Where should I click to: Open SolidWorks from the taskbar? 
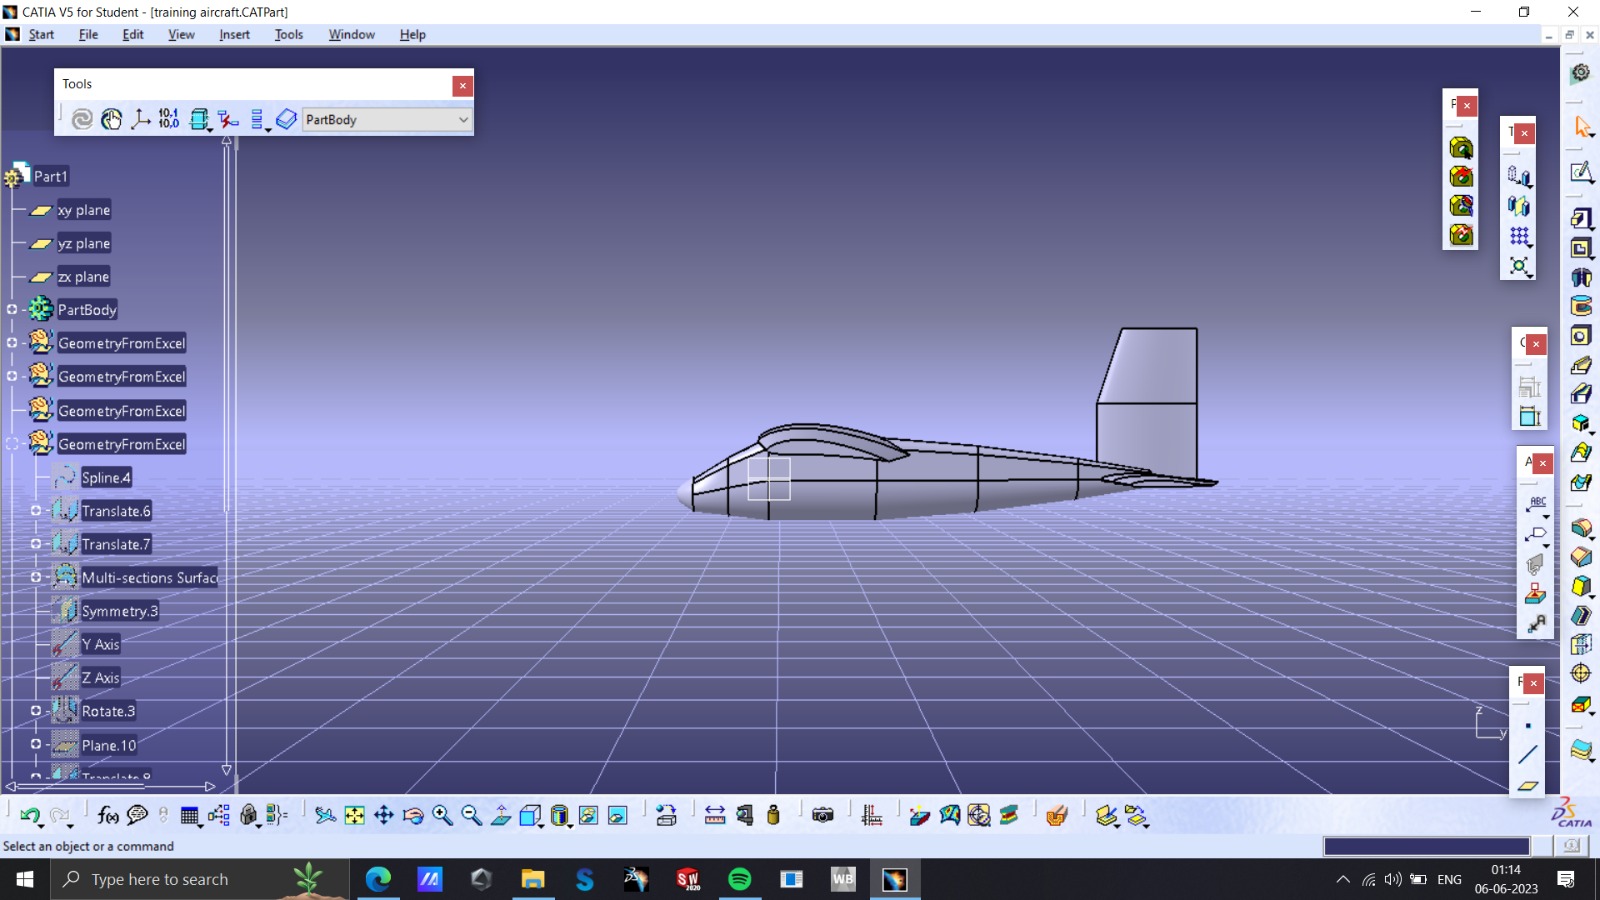[x=688, y=879]
